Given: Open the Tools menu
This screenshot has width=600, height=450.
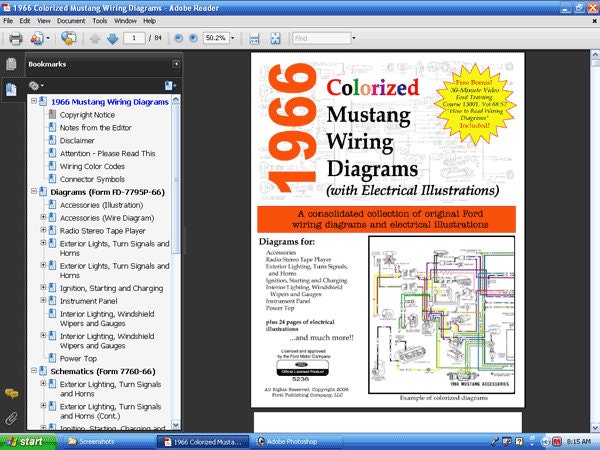Looking at the screenshot, I should (99, 21).
